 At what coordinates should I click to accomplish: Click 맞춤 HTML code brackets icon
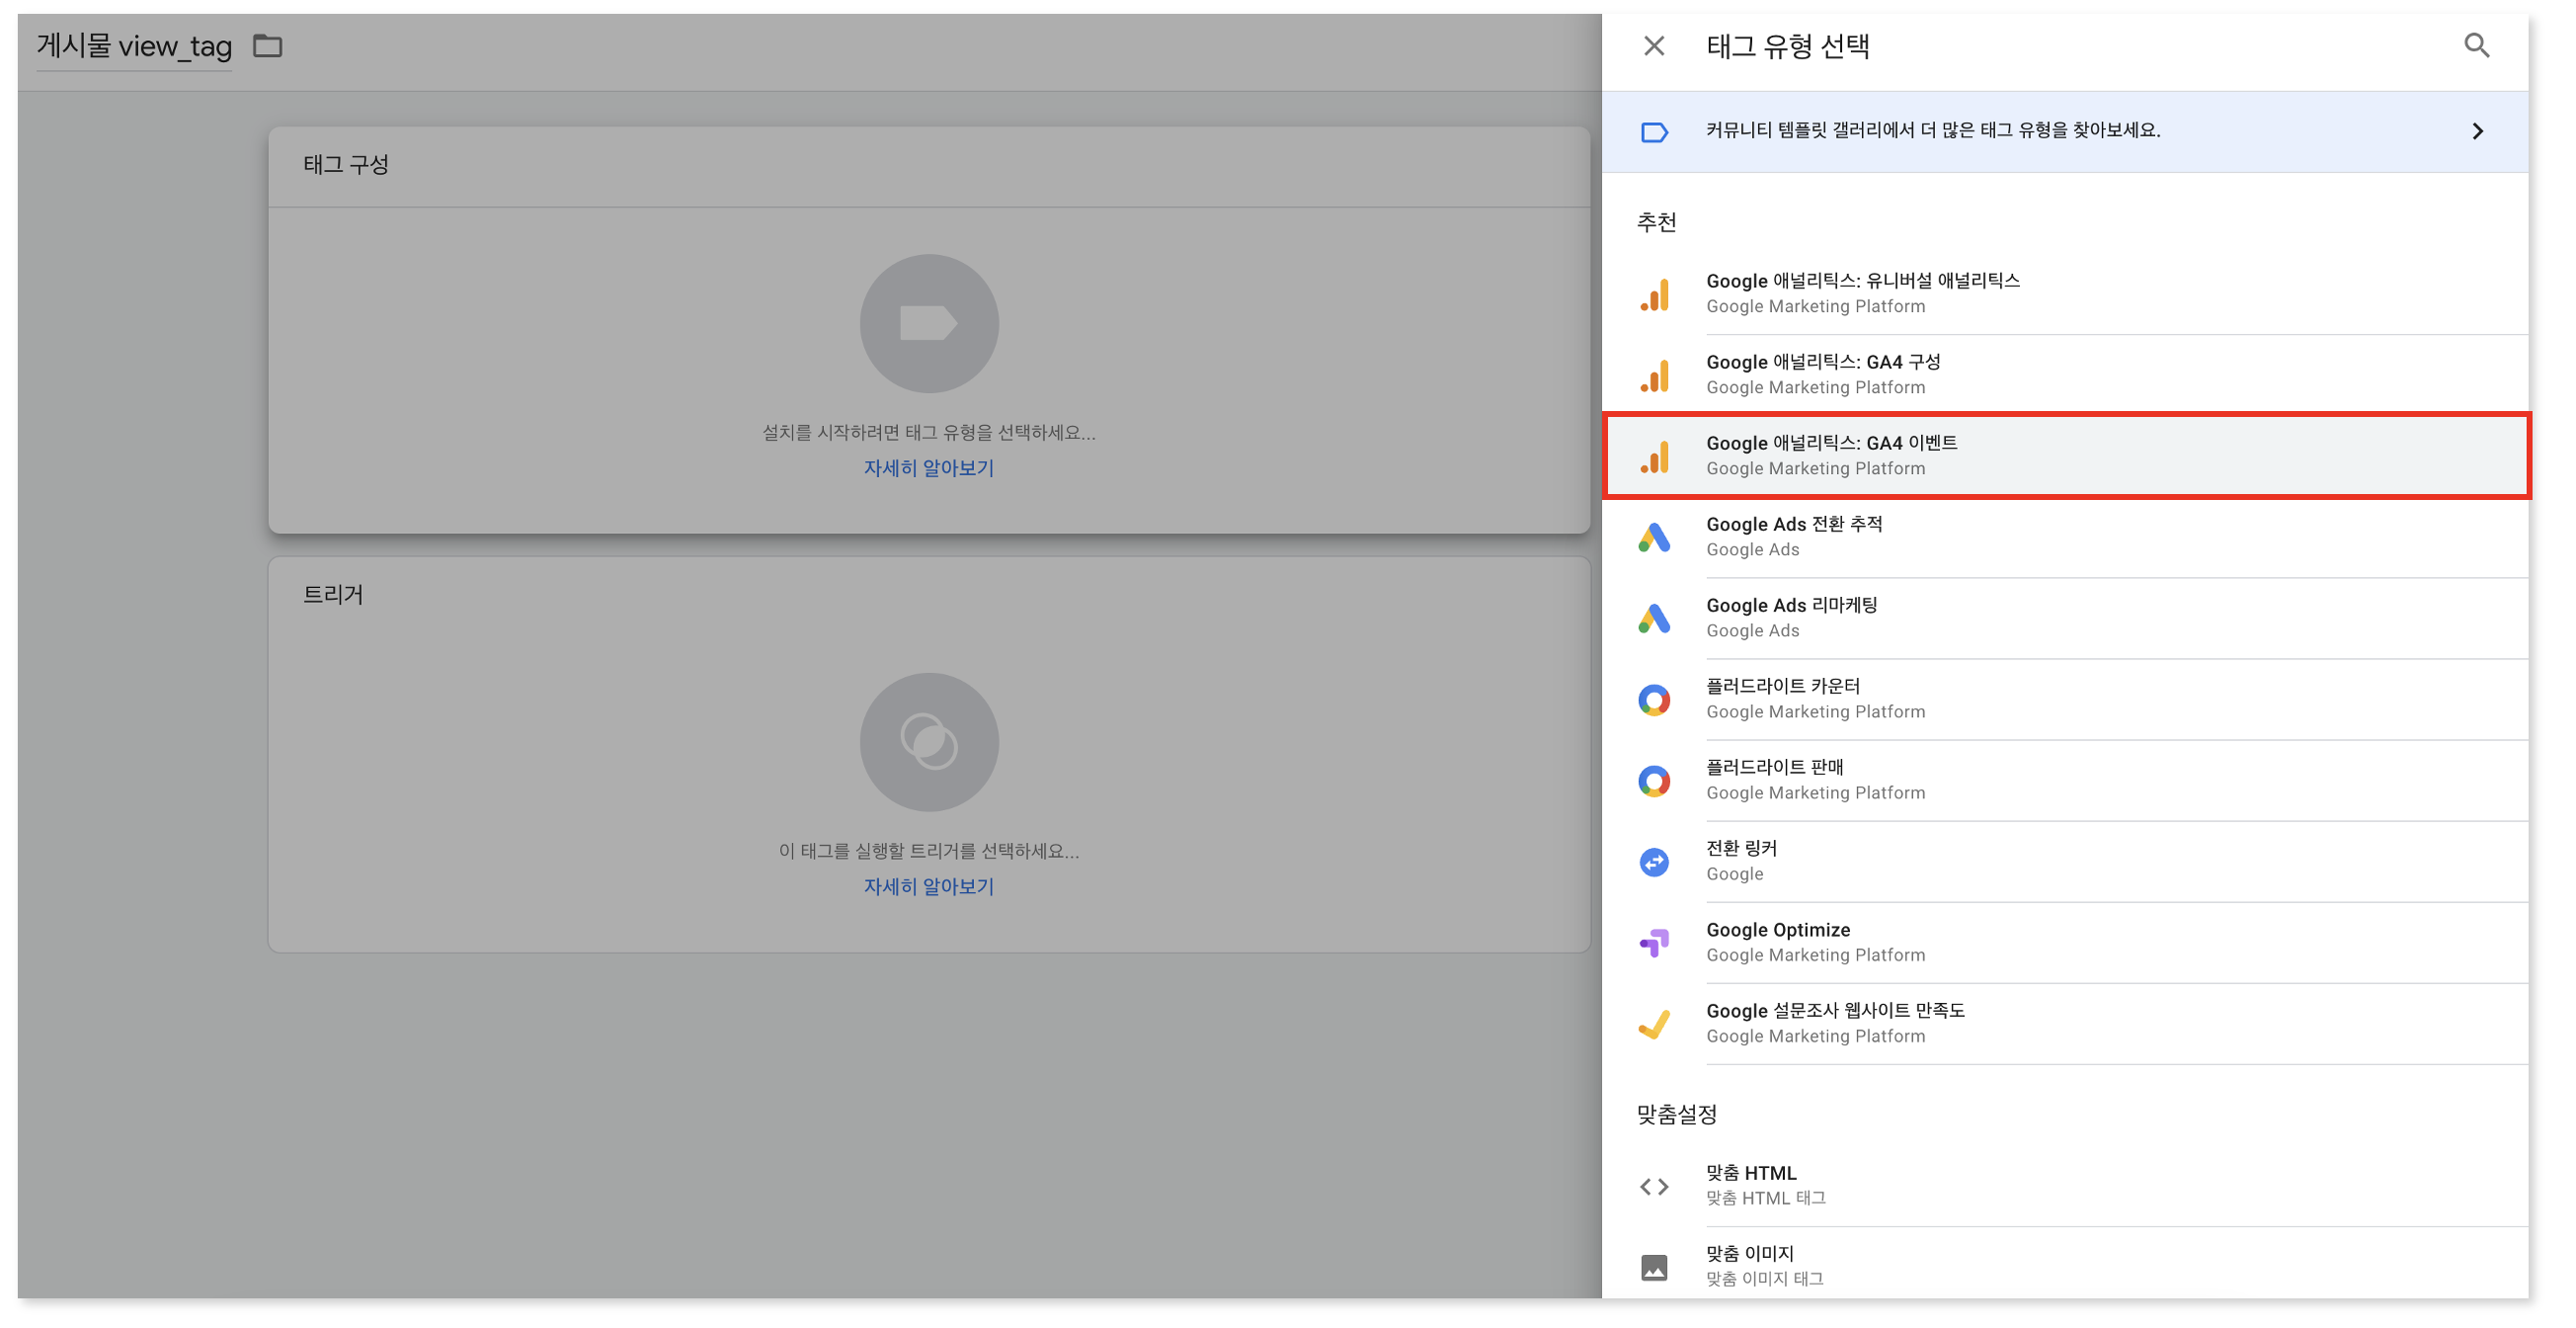pyautogui.click(x=1654, y=1187)
